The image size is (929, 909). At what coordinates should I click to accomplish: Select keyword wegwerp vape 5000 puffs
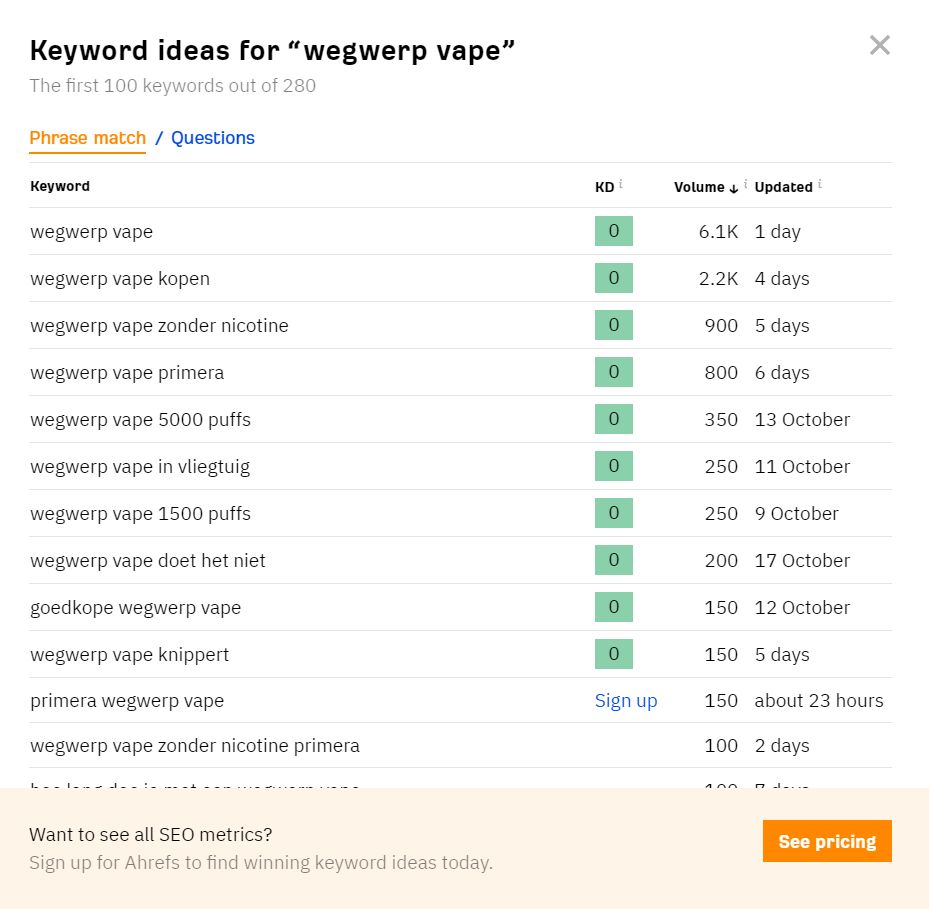click(140, 420)
